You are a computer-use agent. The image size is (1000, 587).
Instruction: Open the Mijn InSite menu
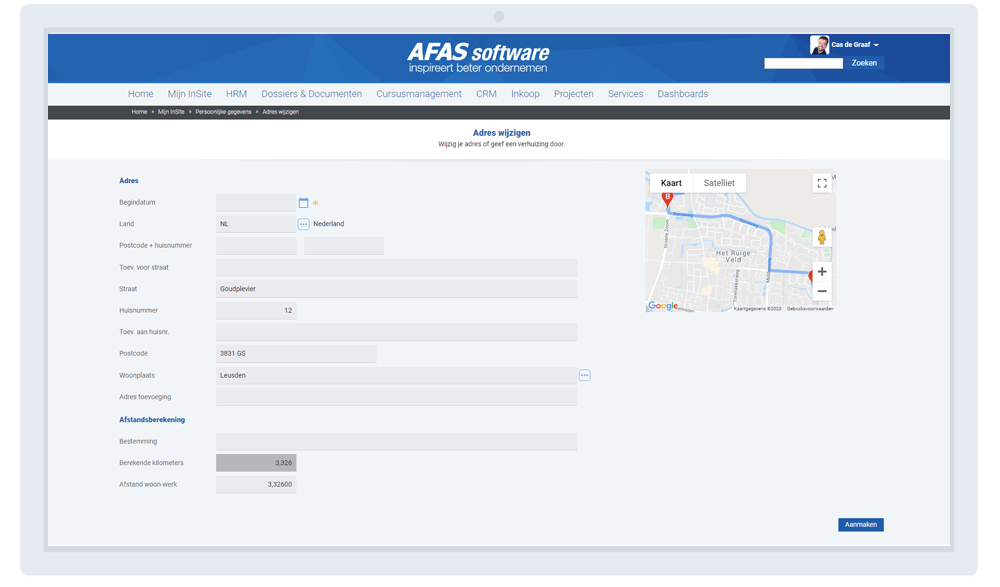point(189,94)
